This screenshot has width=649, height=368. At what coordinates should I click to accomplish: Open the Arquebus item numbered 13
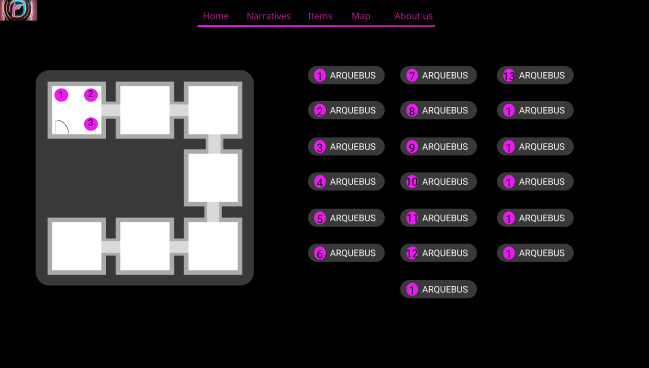(535, 75)
